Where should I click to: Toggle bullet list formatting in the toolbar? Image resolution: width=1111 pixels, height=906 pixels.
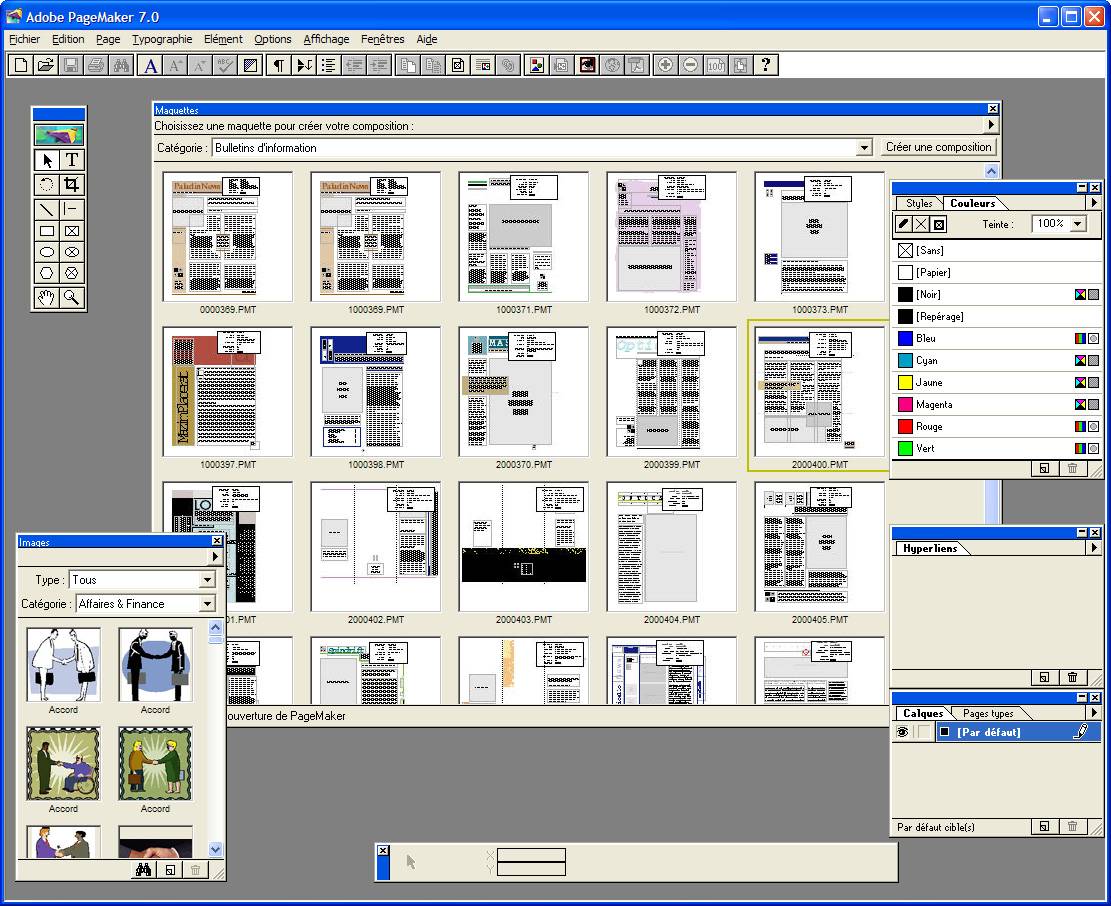pyautogui.click(x=328, y=64)
